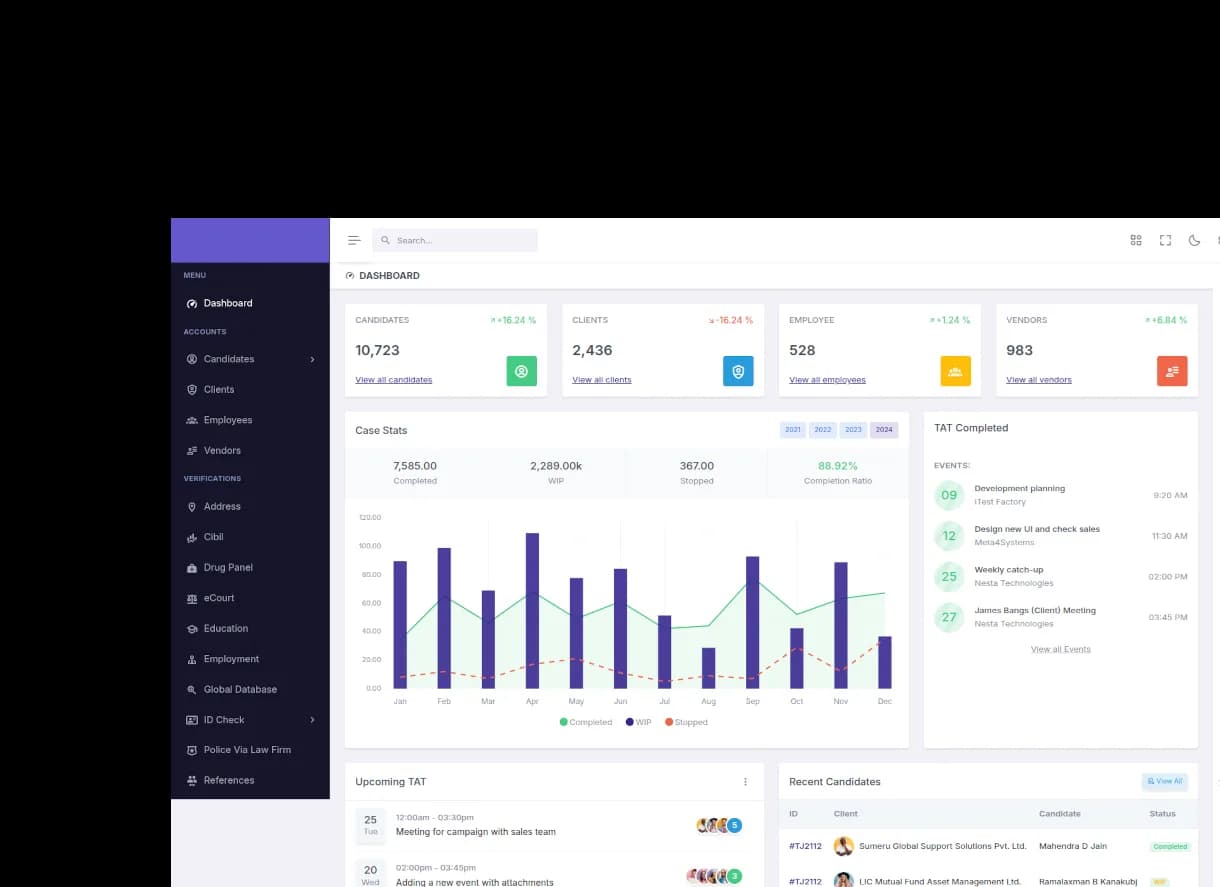The image size is (1220, 887).
Task: Select the 2022 Case Stats filter
Action: tap(823, 430)
